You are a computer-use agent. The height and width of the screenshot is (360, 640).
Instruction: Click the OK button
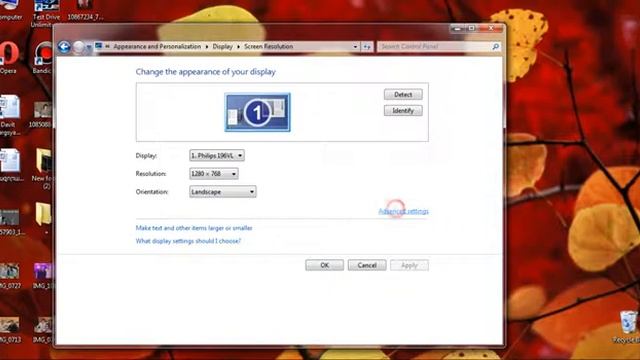324,265
